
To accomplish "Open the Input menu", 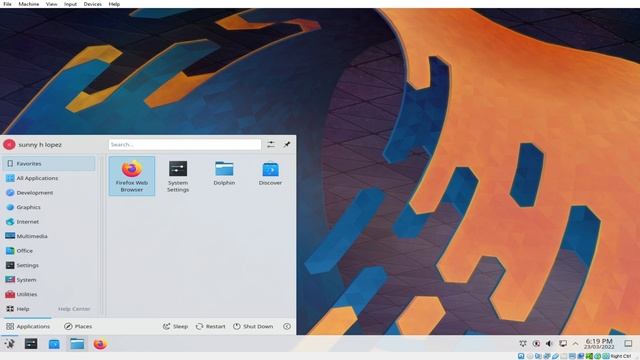I will (70, 4).
